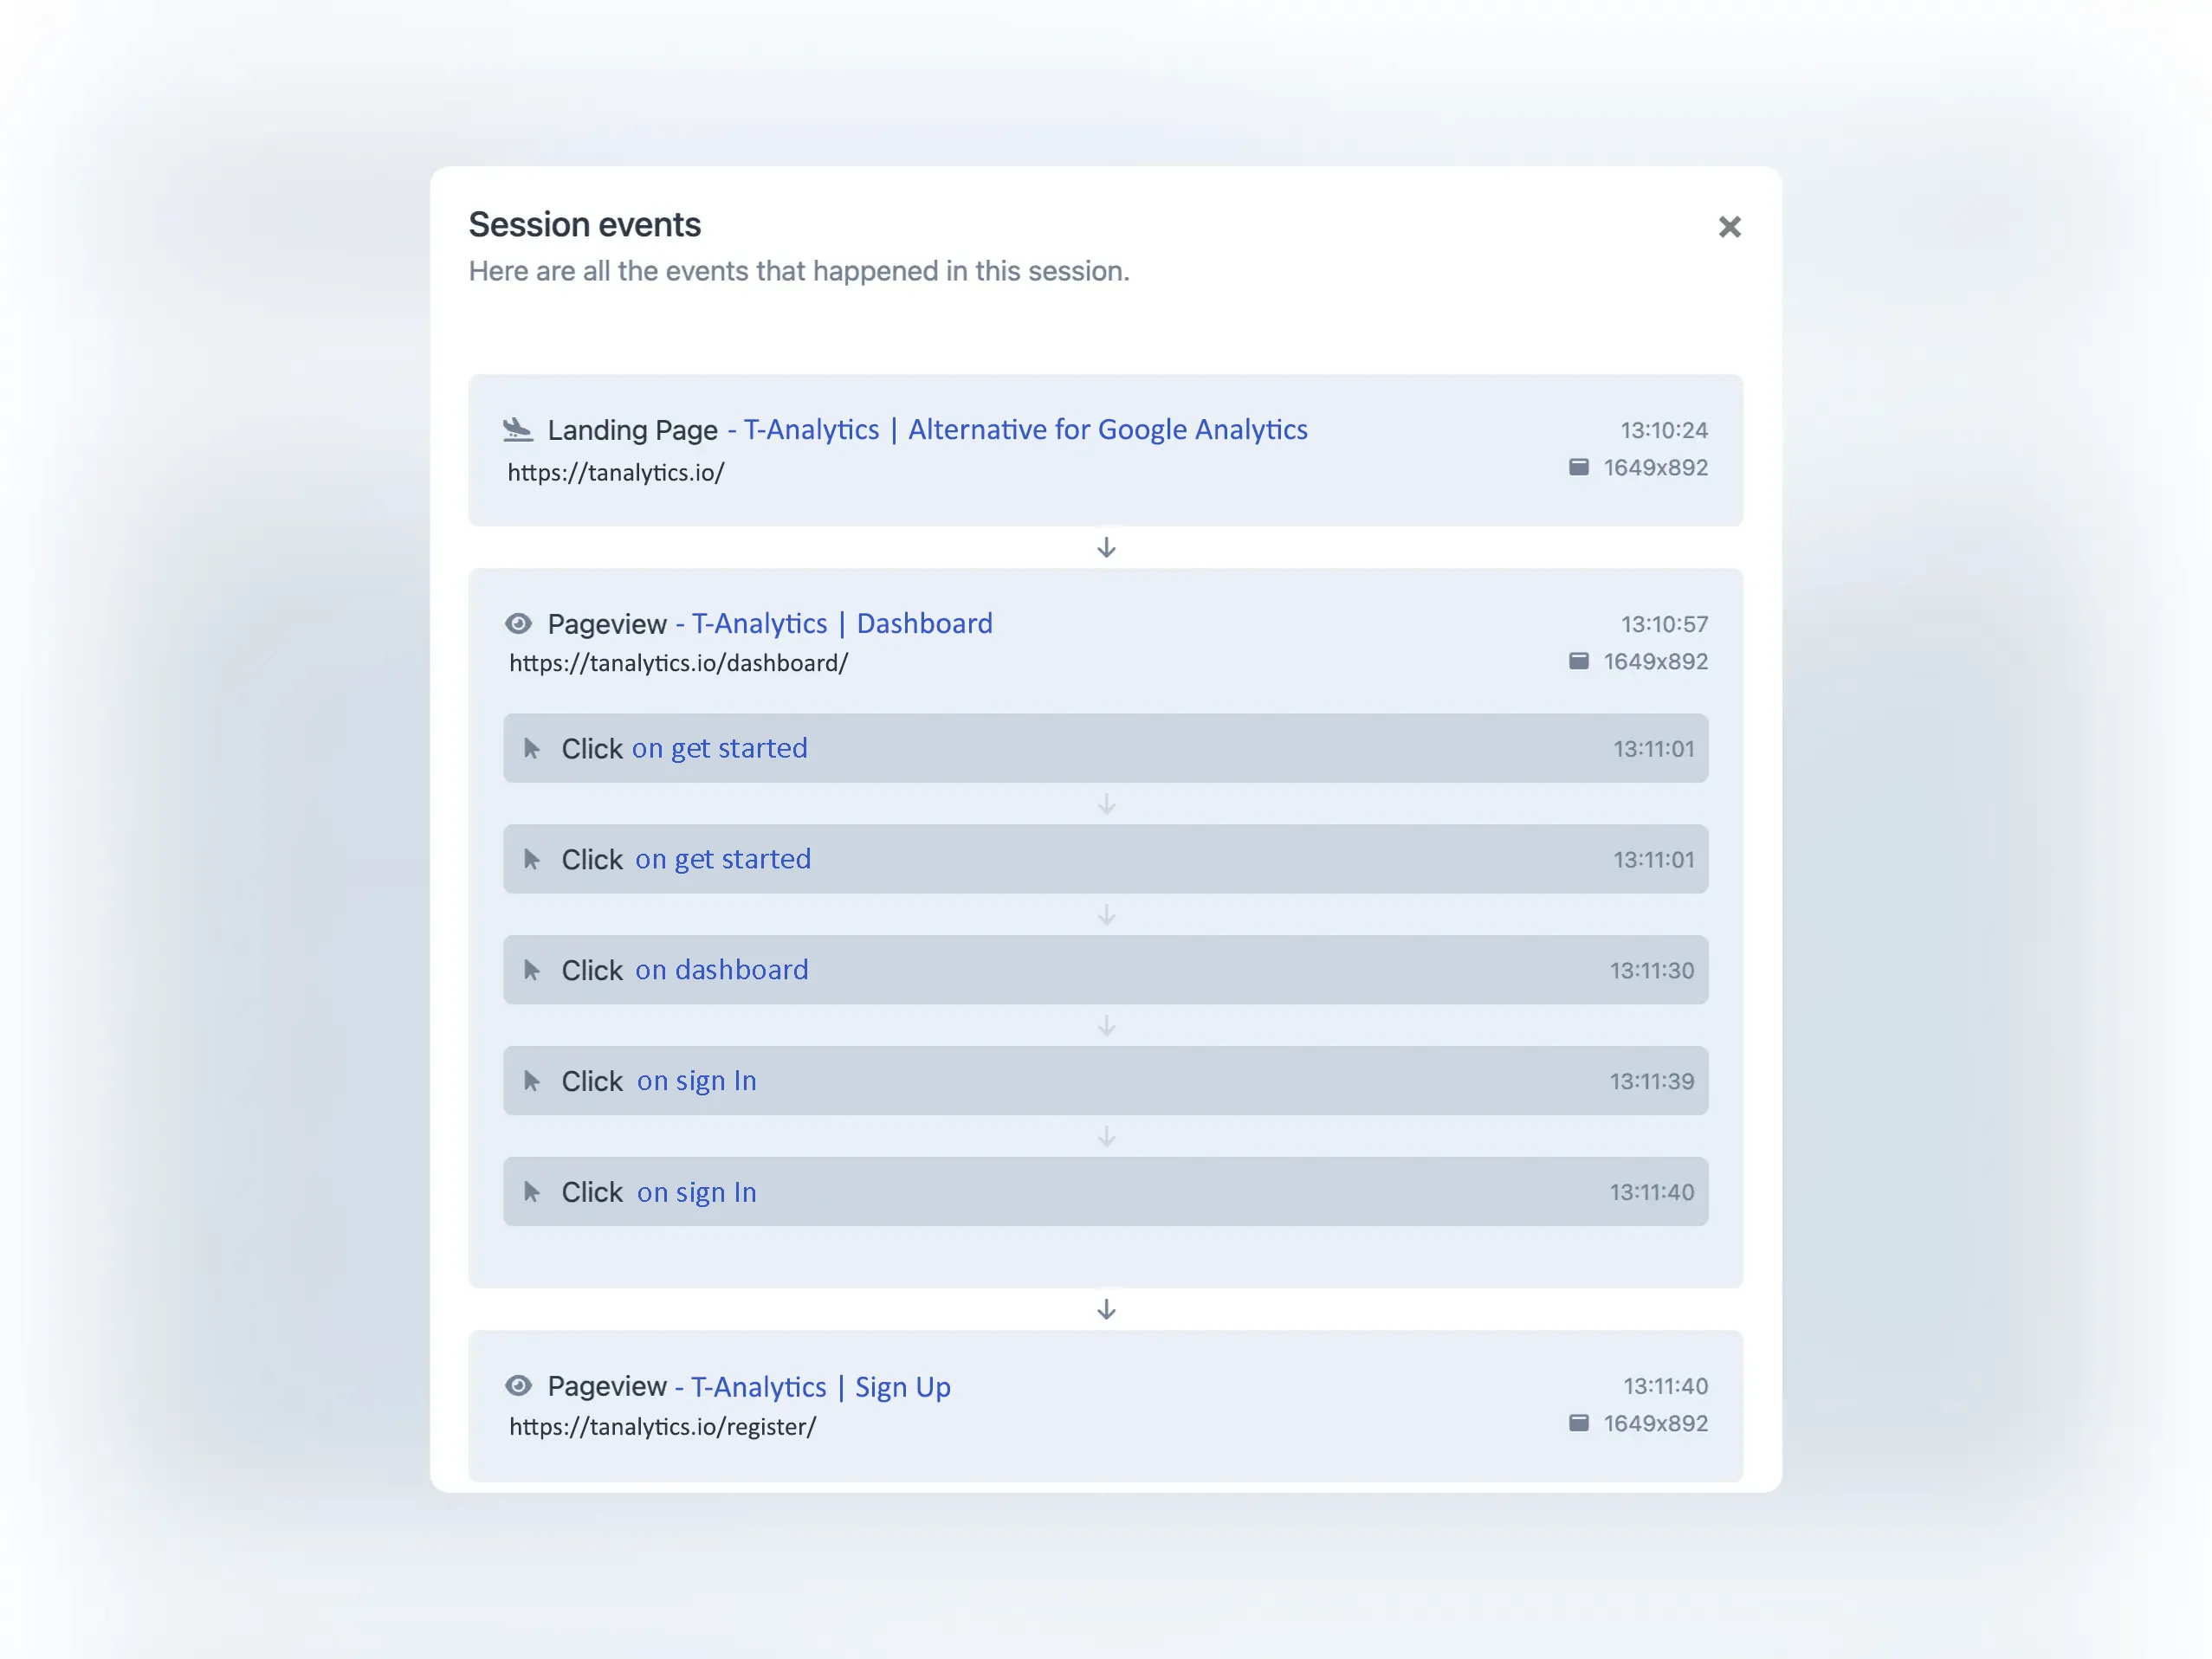Click the arrow above the Sign Up Pageview
This screenshot has height=1659, width=2212.
(x=1106, y=1310)
